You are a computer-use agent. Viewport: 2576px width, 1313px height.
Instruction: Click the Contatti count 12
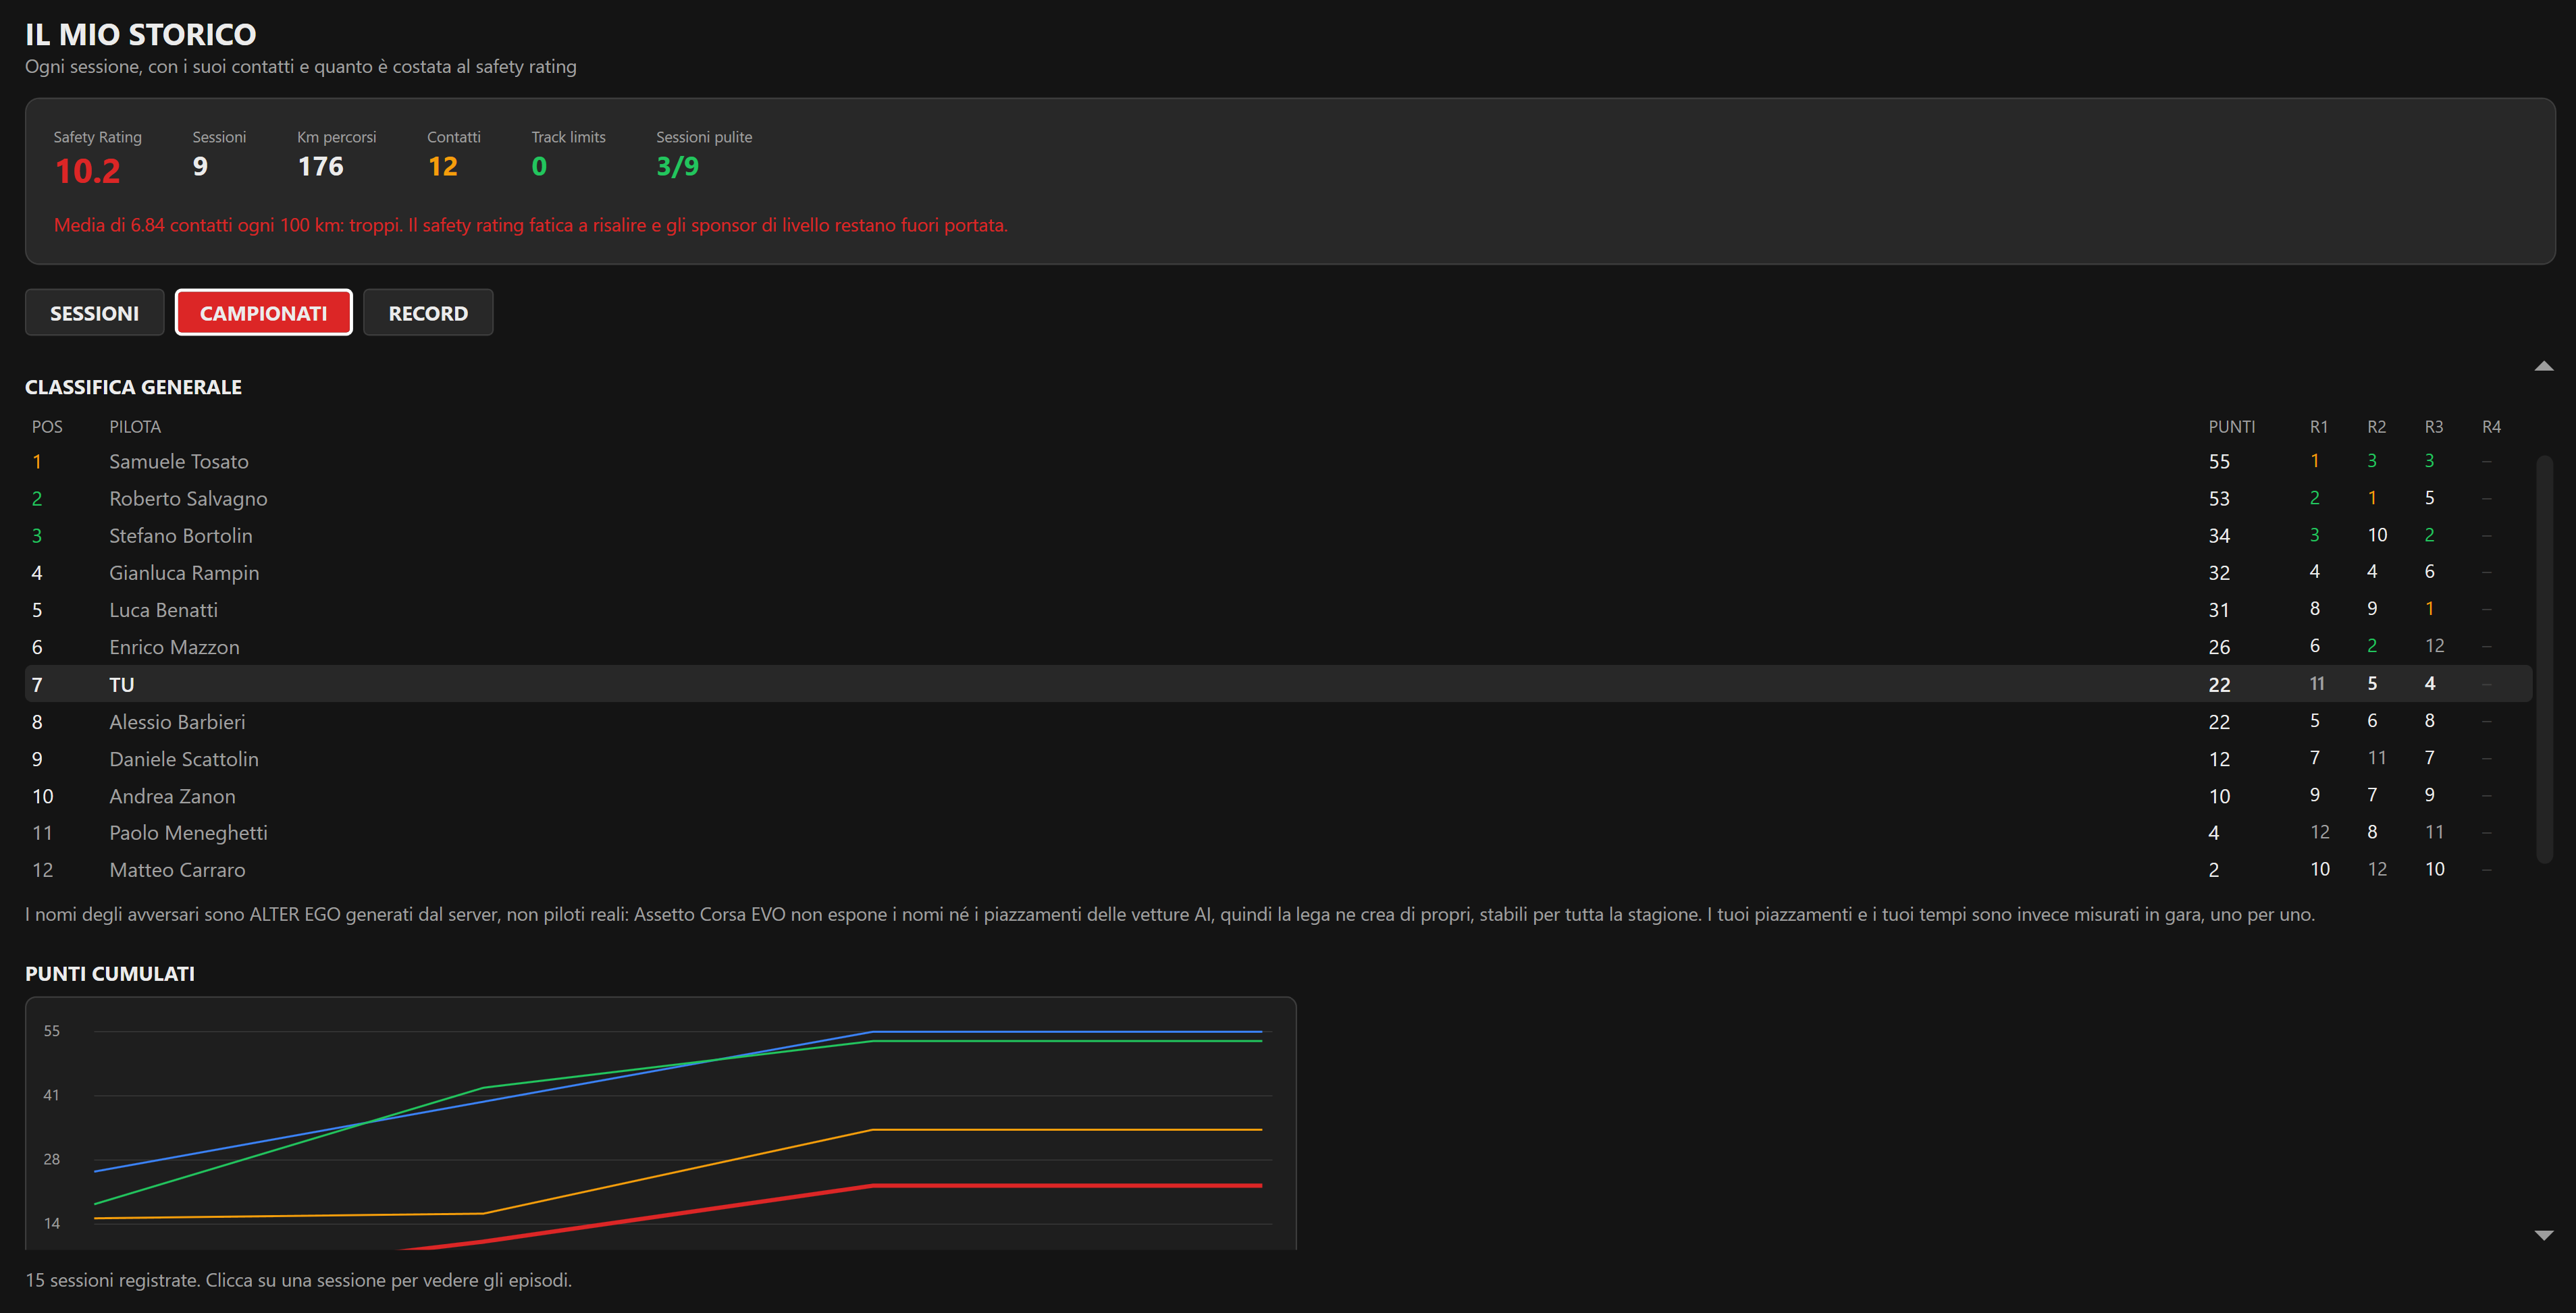tap(443, 166)
